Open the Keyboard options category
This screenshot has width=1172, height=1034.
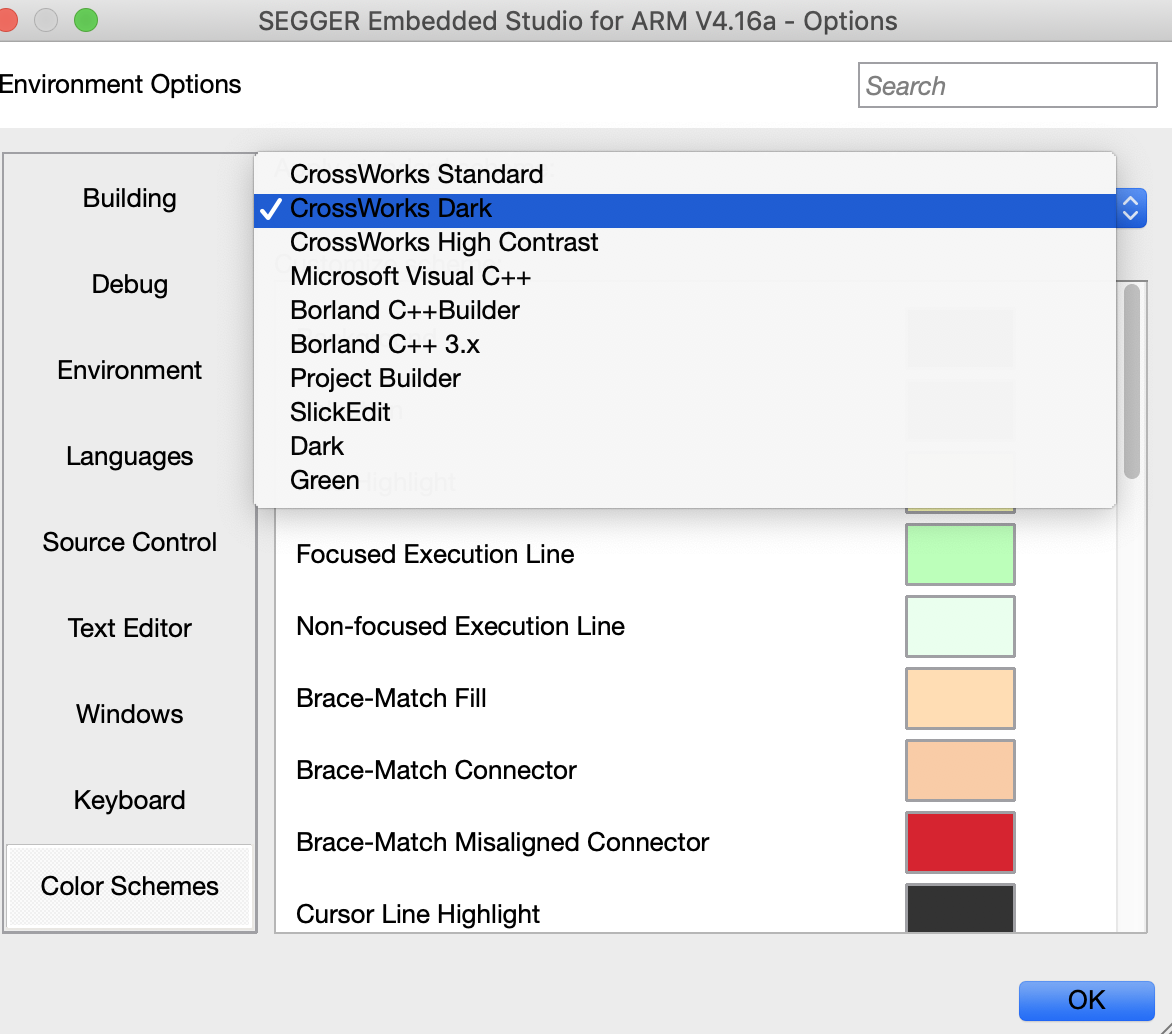pos(129,800)
